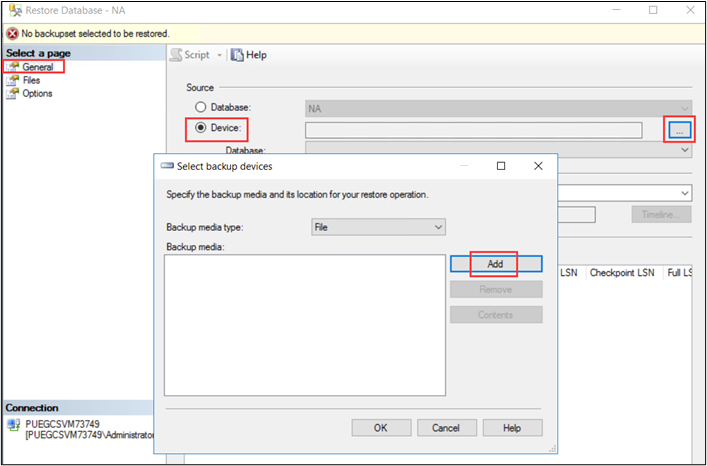Click the server connection icon PUEGCSVM73749
This screenshot has width=707, height=466.
pos(14,425)
